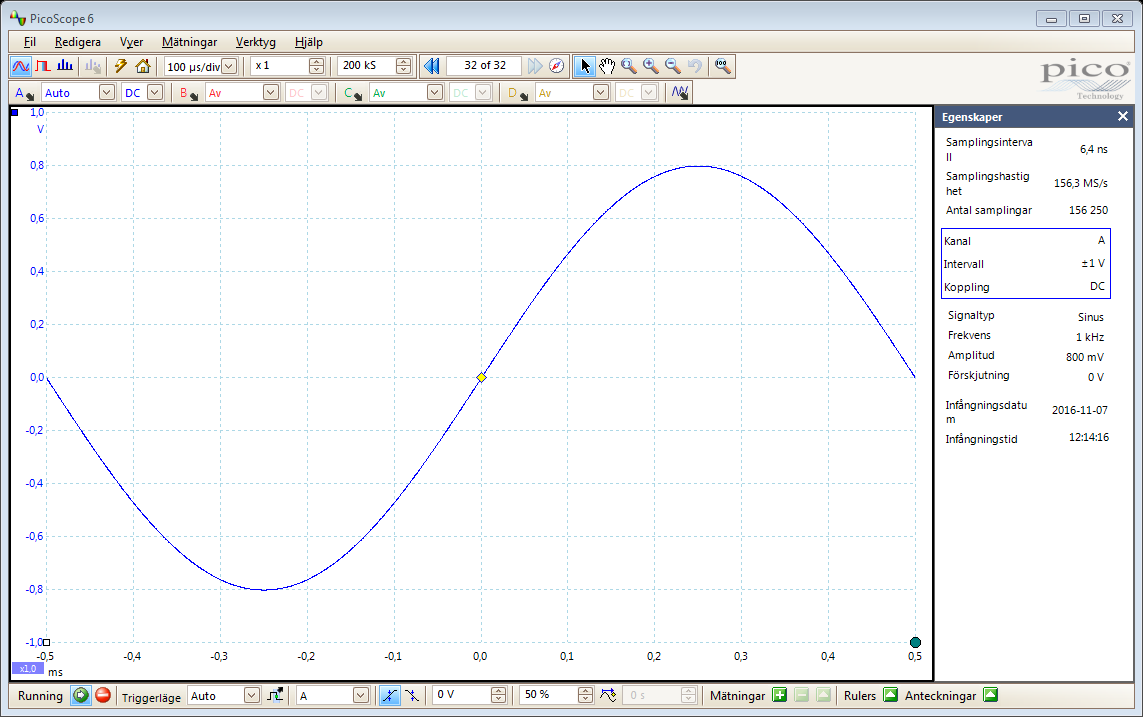Click the yellow trigger diamond marker

[481, 377]
